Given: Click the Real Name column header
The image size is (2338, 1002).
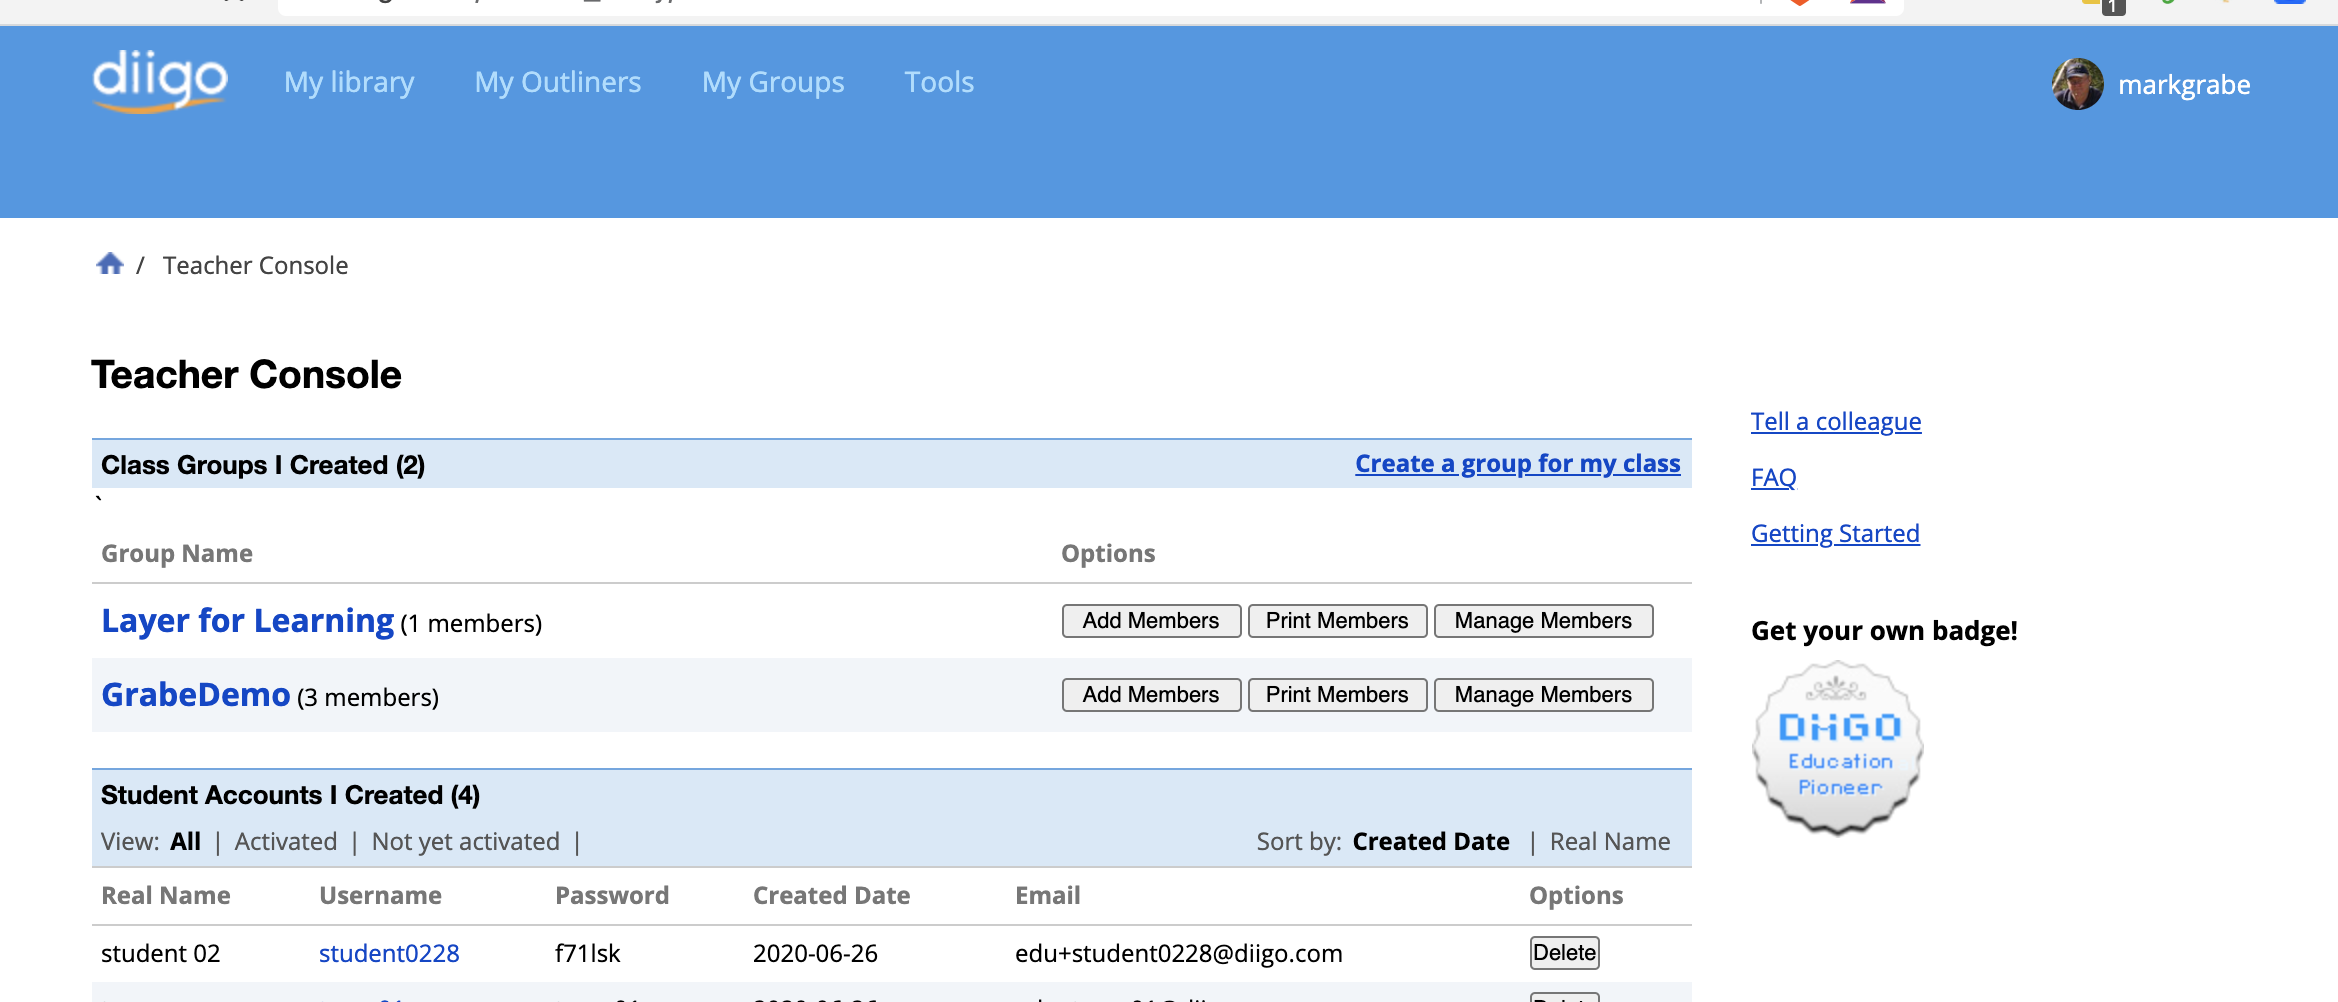Looking at the screenshot, I should click(166, 896).
